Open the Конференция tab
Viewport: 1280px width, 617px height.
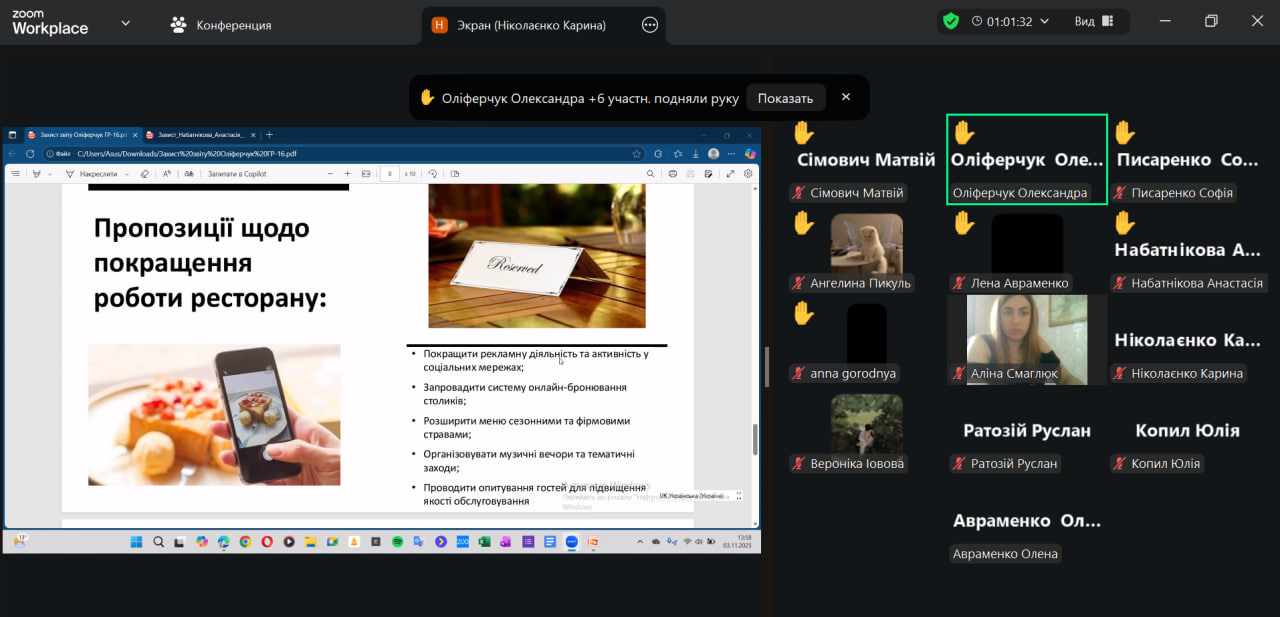coord(233,25)
